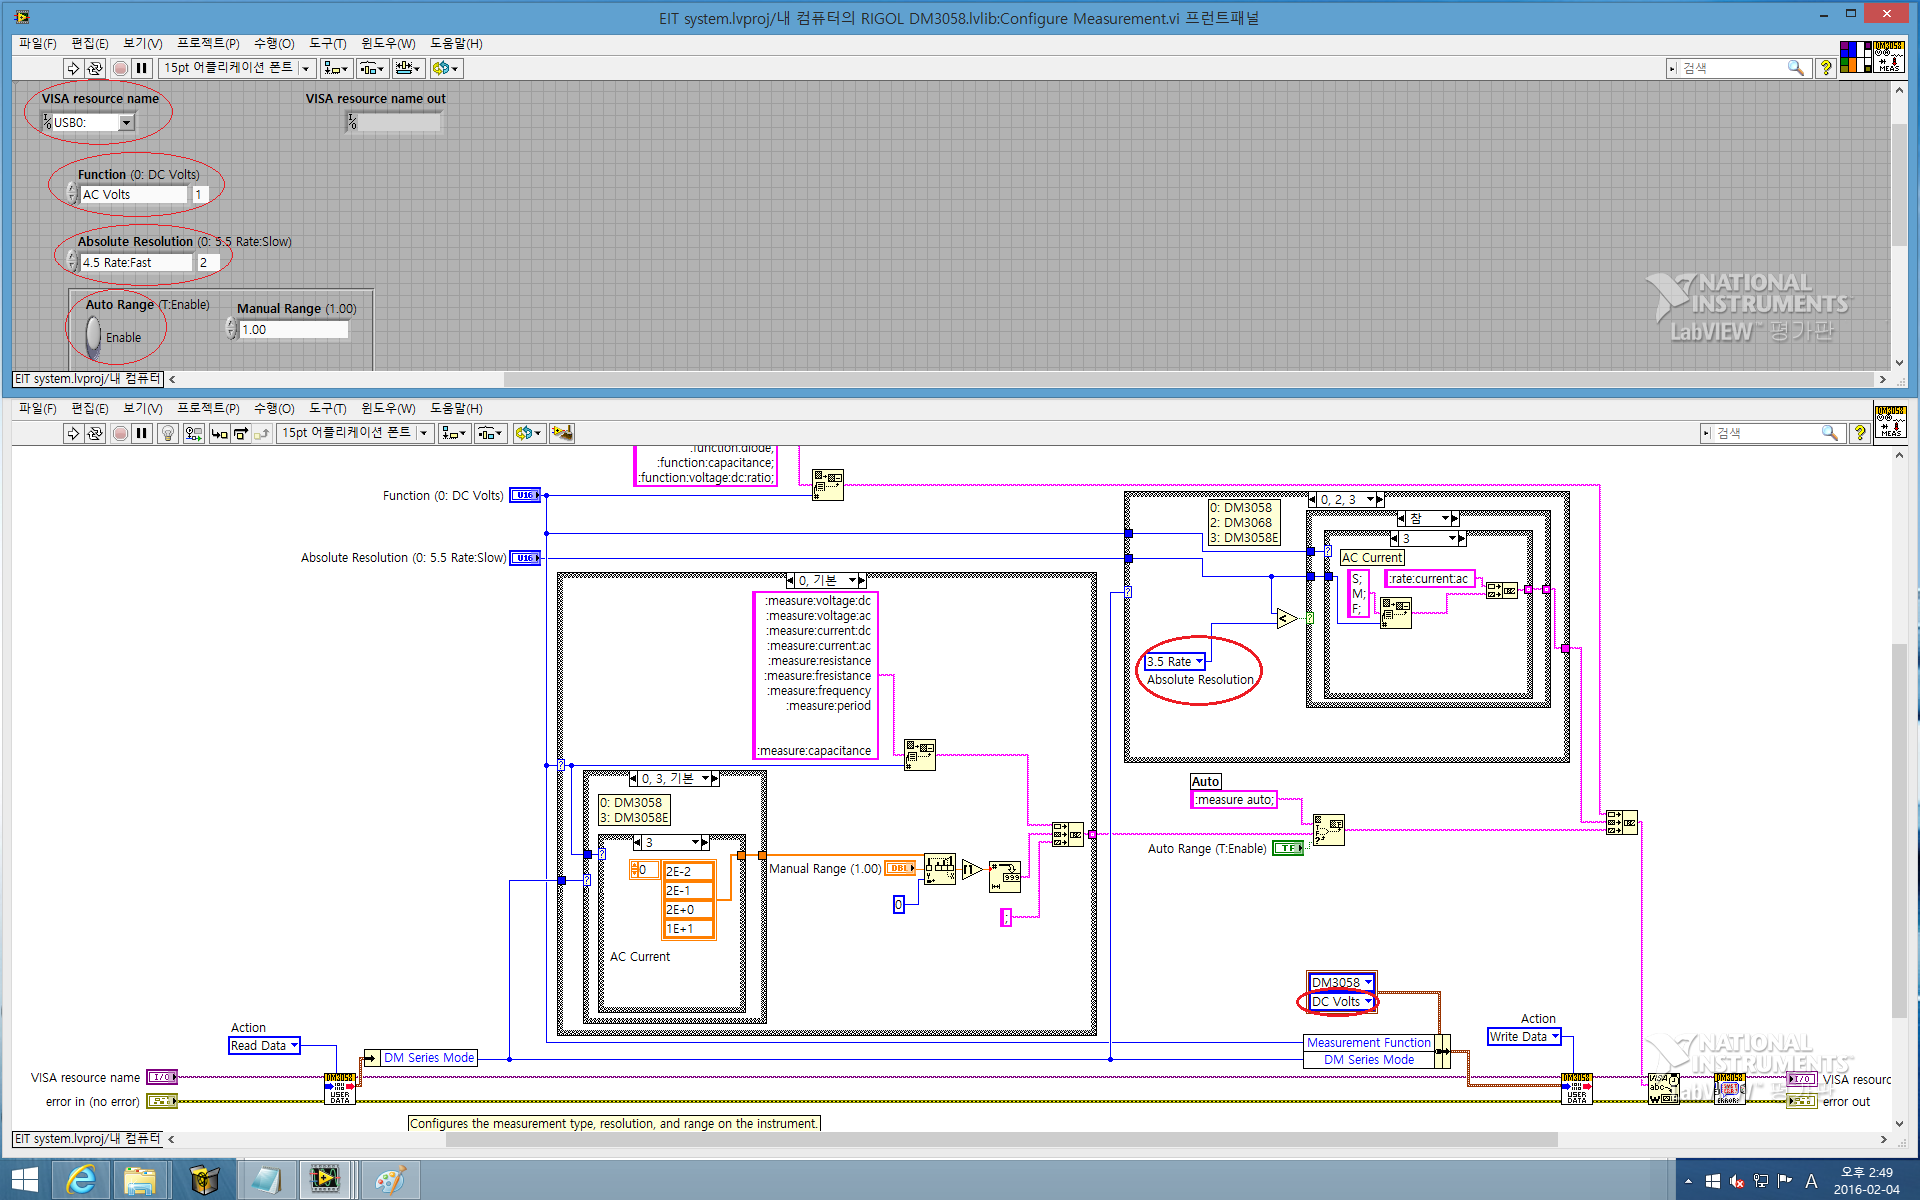Open 파일(F) menu in front panel
The width and height of the screenshot is (1920, 1200).
38,43
